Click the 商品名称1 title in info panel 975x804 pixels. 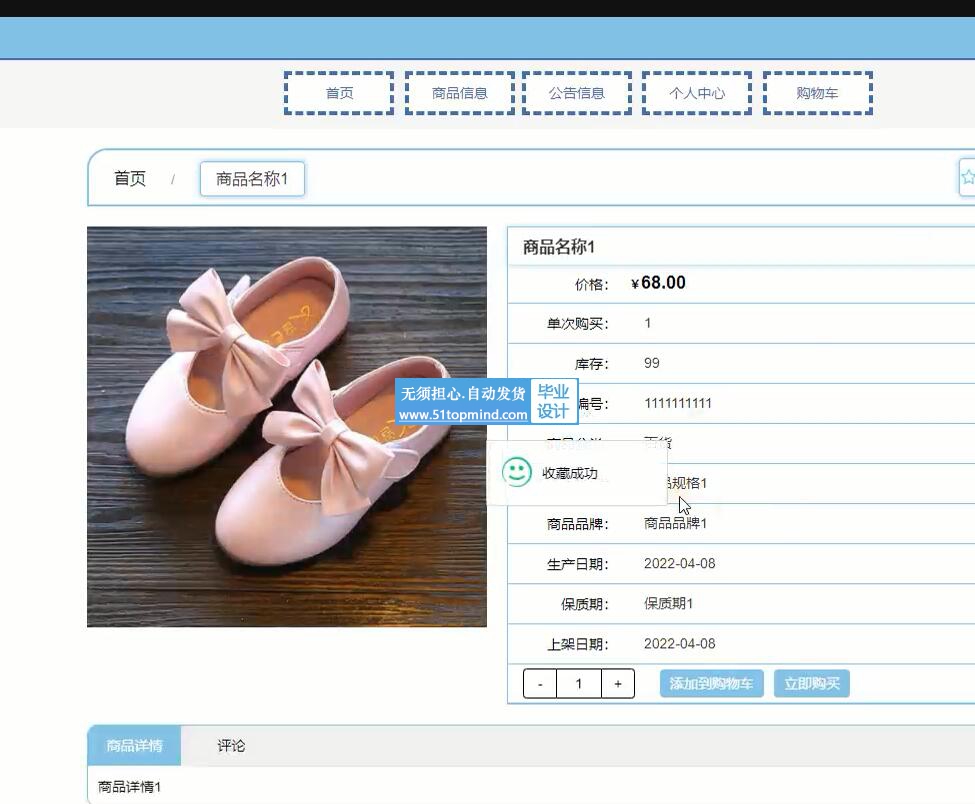(x=558, y=247)
